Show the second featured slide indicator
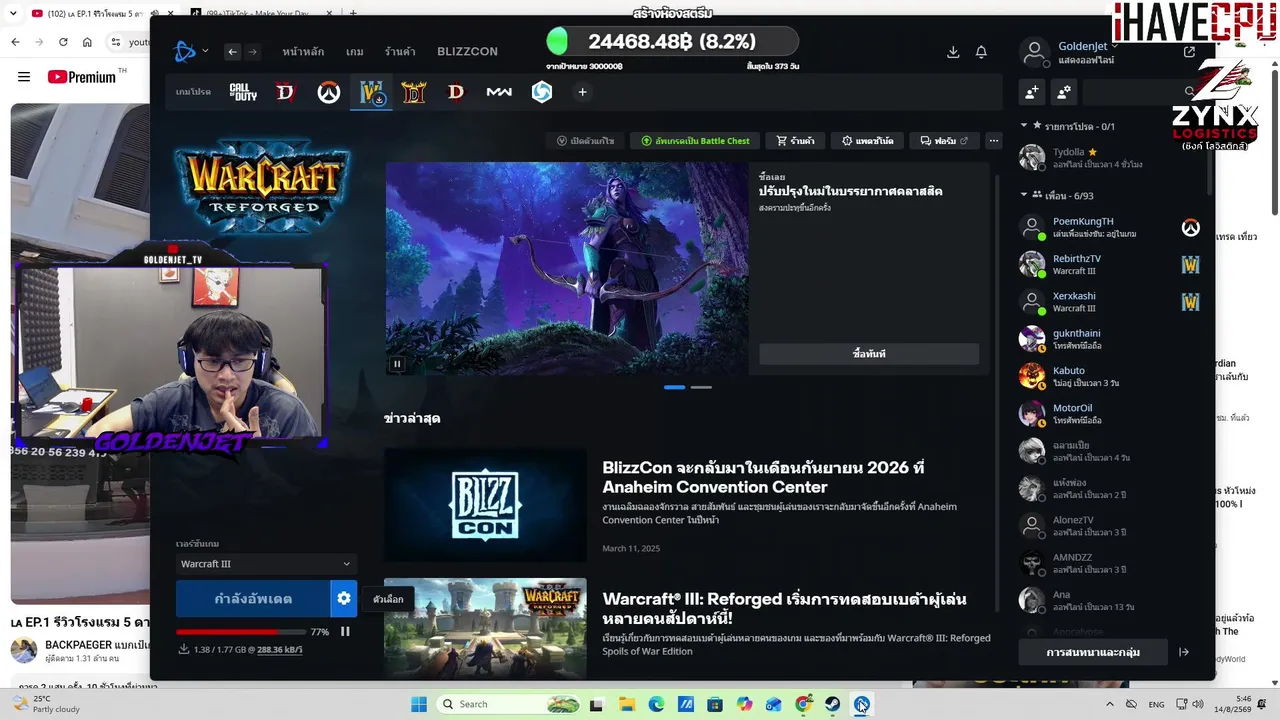1280x720 pixels. click(701, 387)
